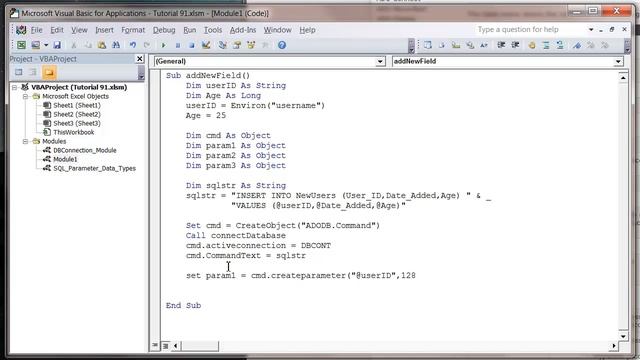Viewport: 640px width, 360px height.
Task: Open Standard toolbar options chevron
Action: click(x=411, y=45)
